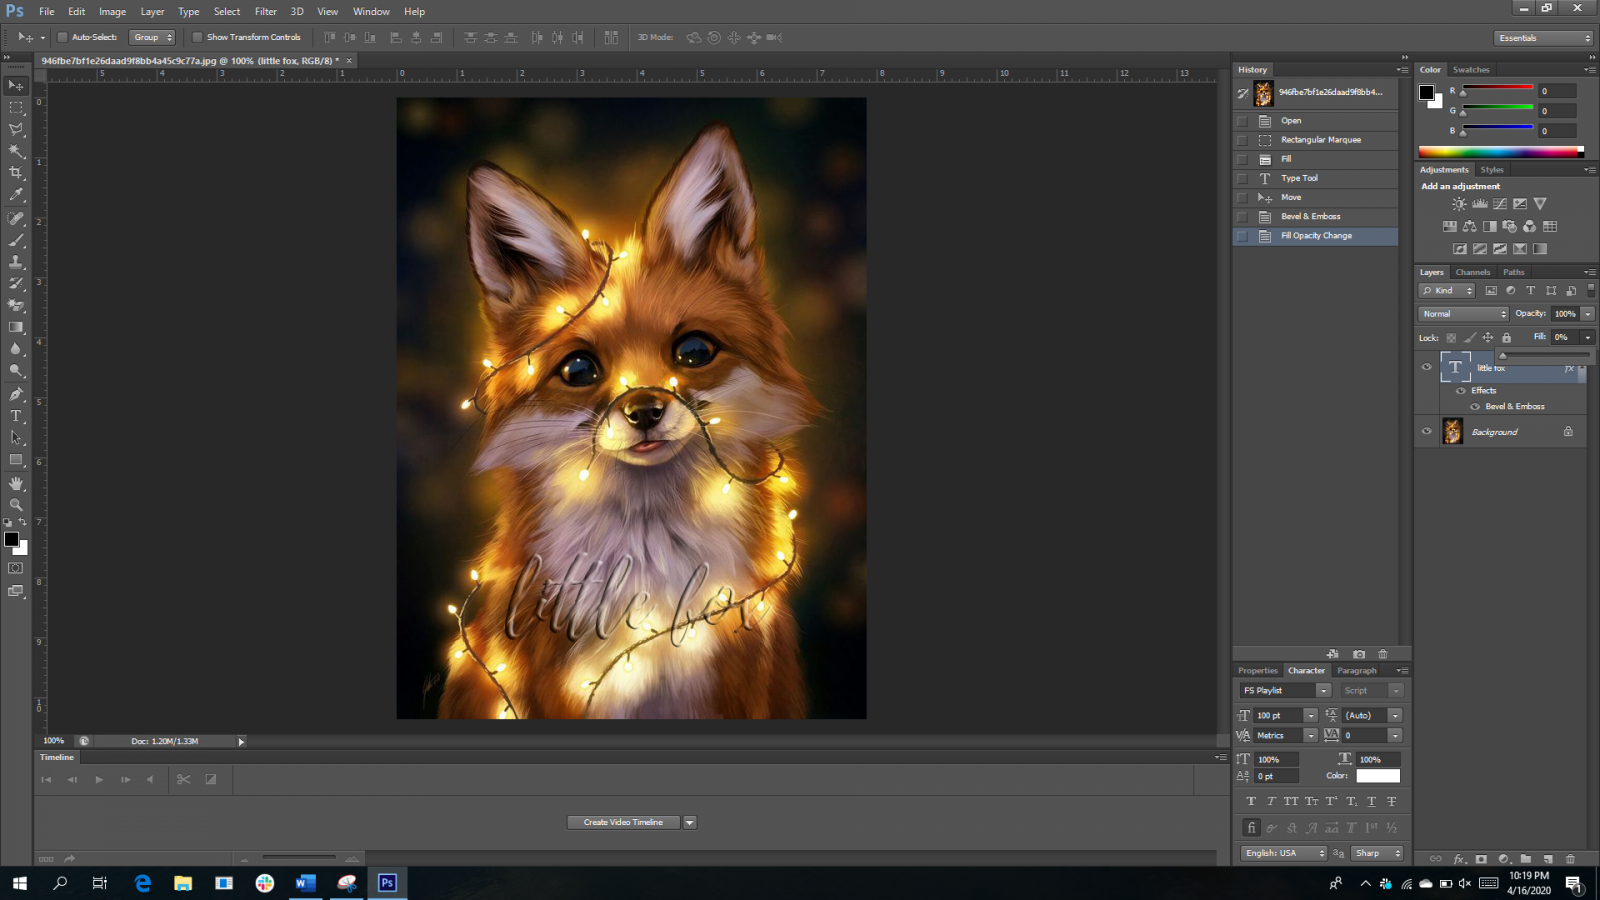The image size is (1600, 900).
Task: Select the Magic Wand tool
Action: pos(16,151)
